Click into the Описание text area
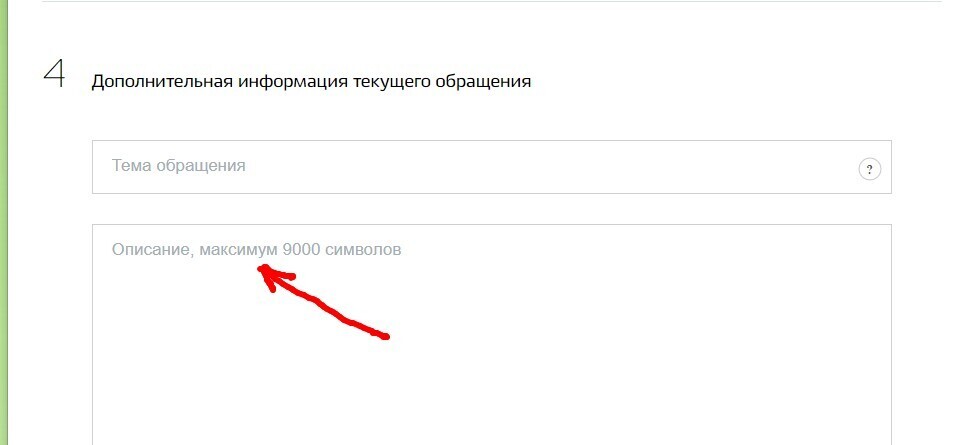Screen dimensions: 966x445 (492, 335)
